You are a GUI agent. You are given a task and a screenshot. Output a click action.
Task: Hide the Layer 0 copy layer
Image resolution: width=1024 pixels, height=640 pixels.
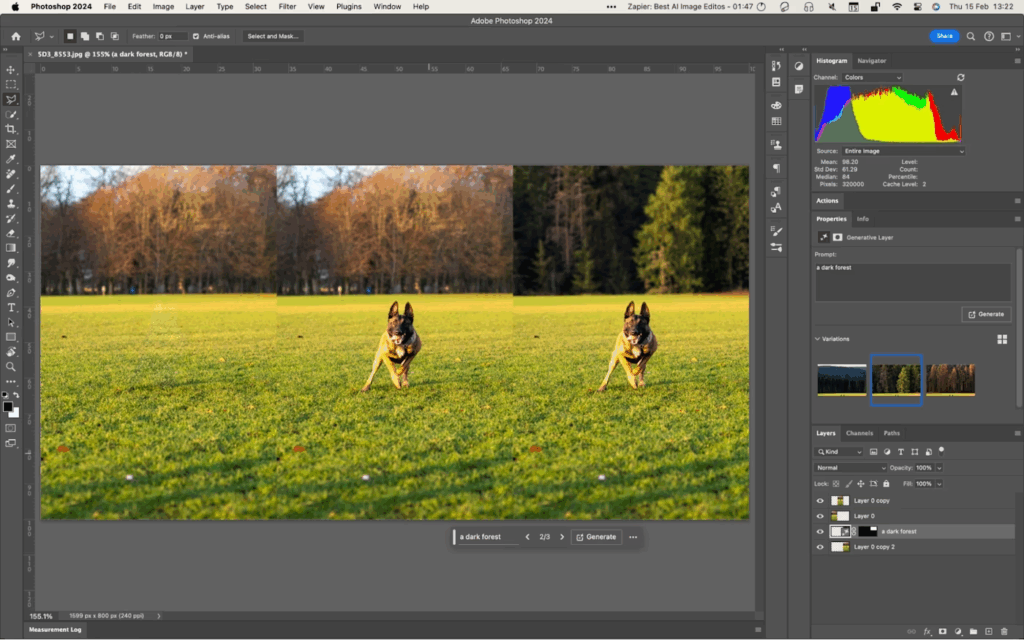pos(820,500)
